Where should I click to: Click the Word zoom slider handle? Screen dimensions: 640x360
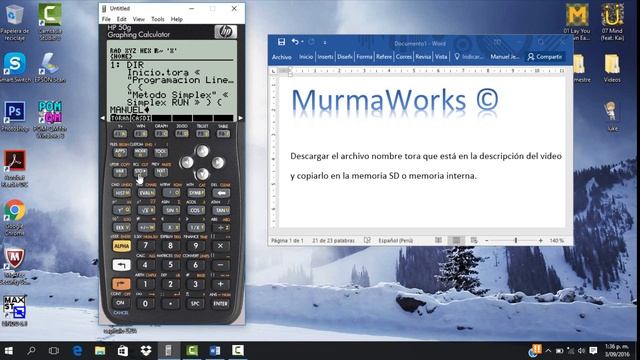[516, 241]
